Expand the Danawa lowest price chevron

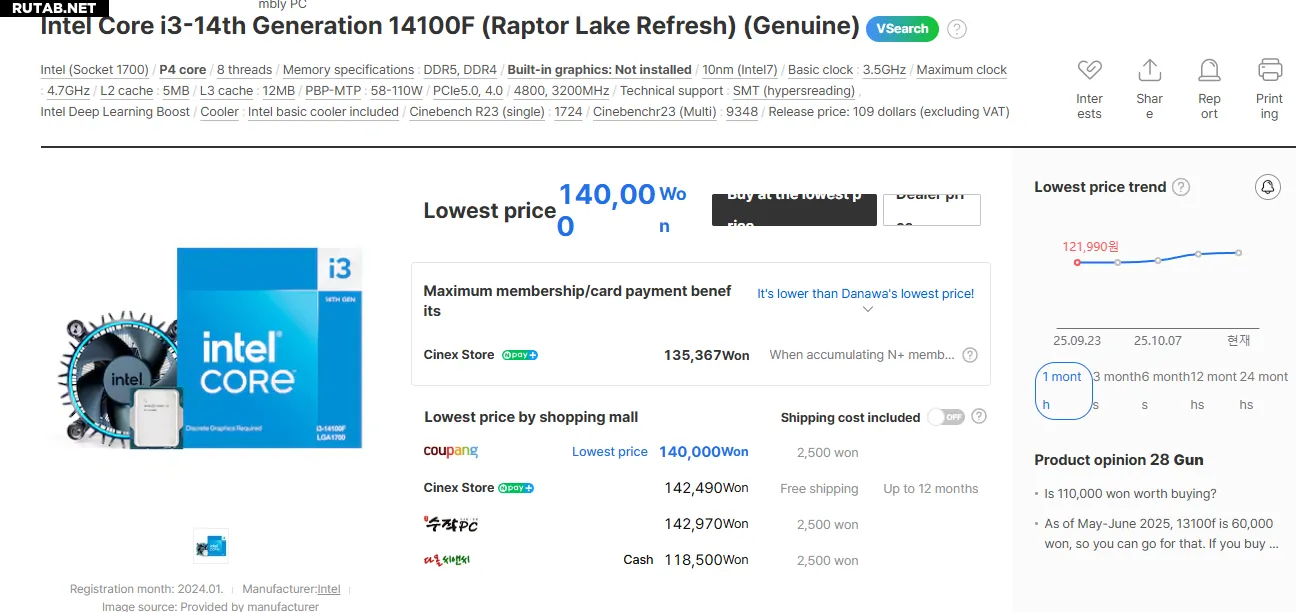coord(867,310)
